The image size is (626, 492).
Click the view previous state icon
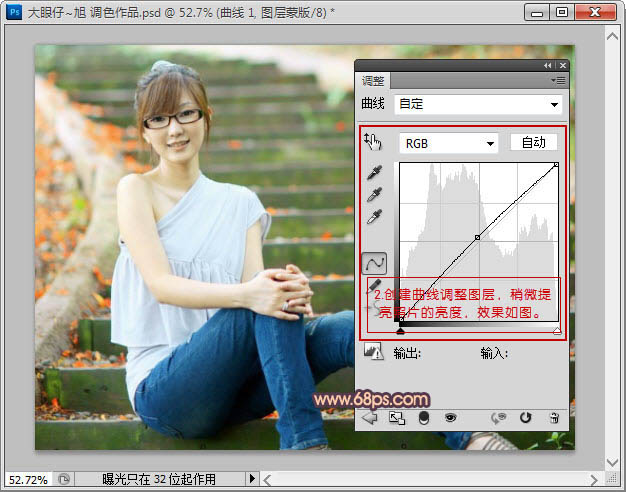point(497,418)
